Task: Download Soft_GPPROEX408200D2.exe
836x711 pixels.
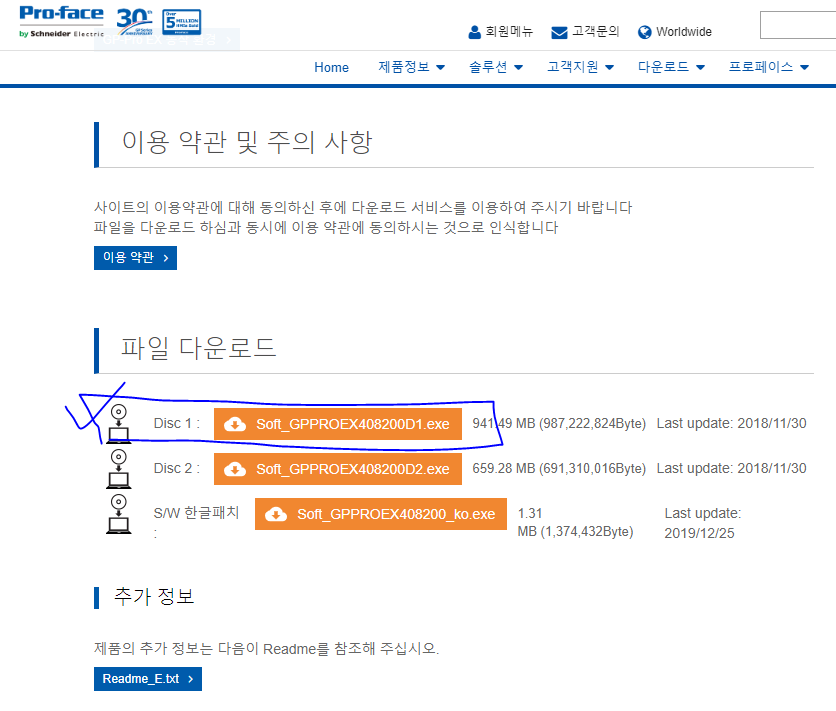Action: click(x=337, y=469)
